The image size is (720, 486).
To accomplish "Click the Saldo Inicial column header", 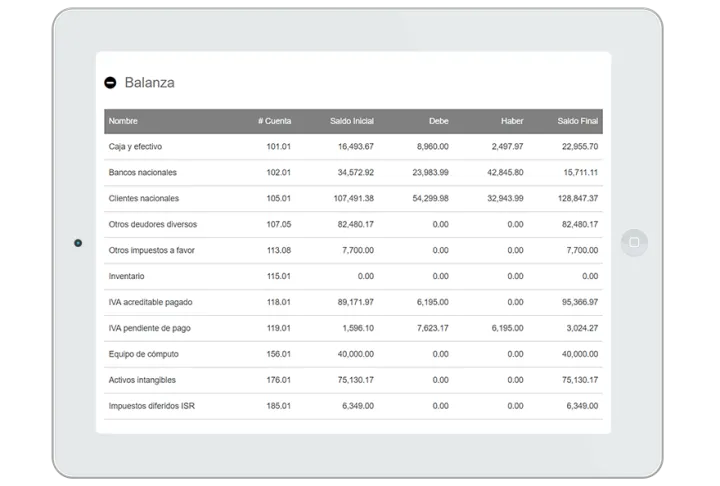I will coord(351,121).
